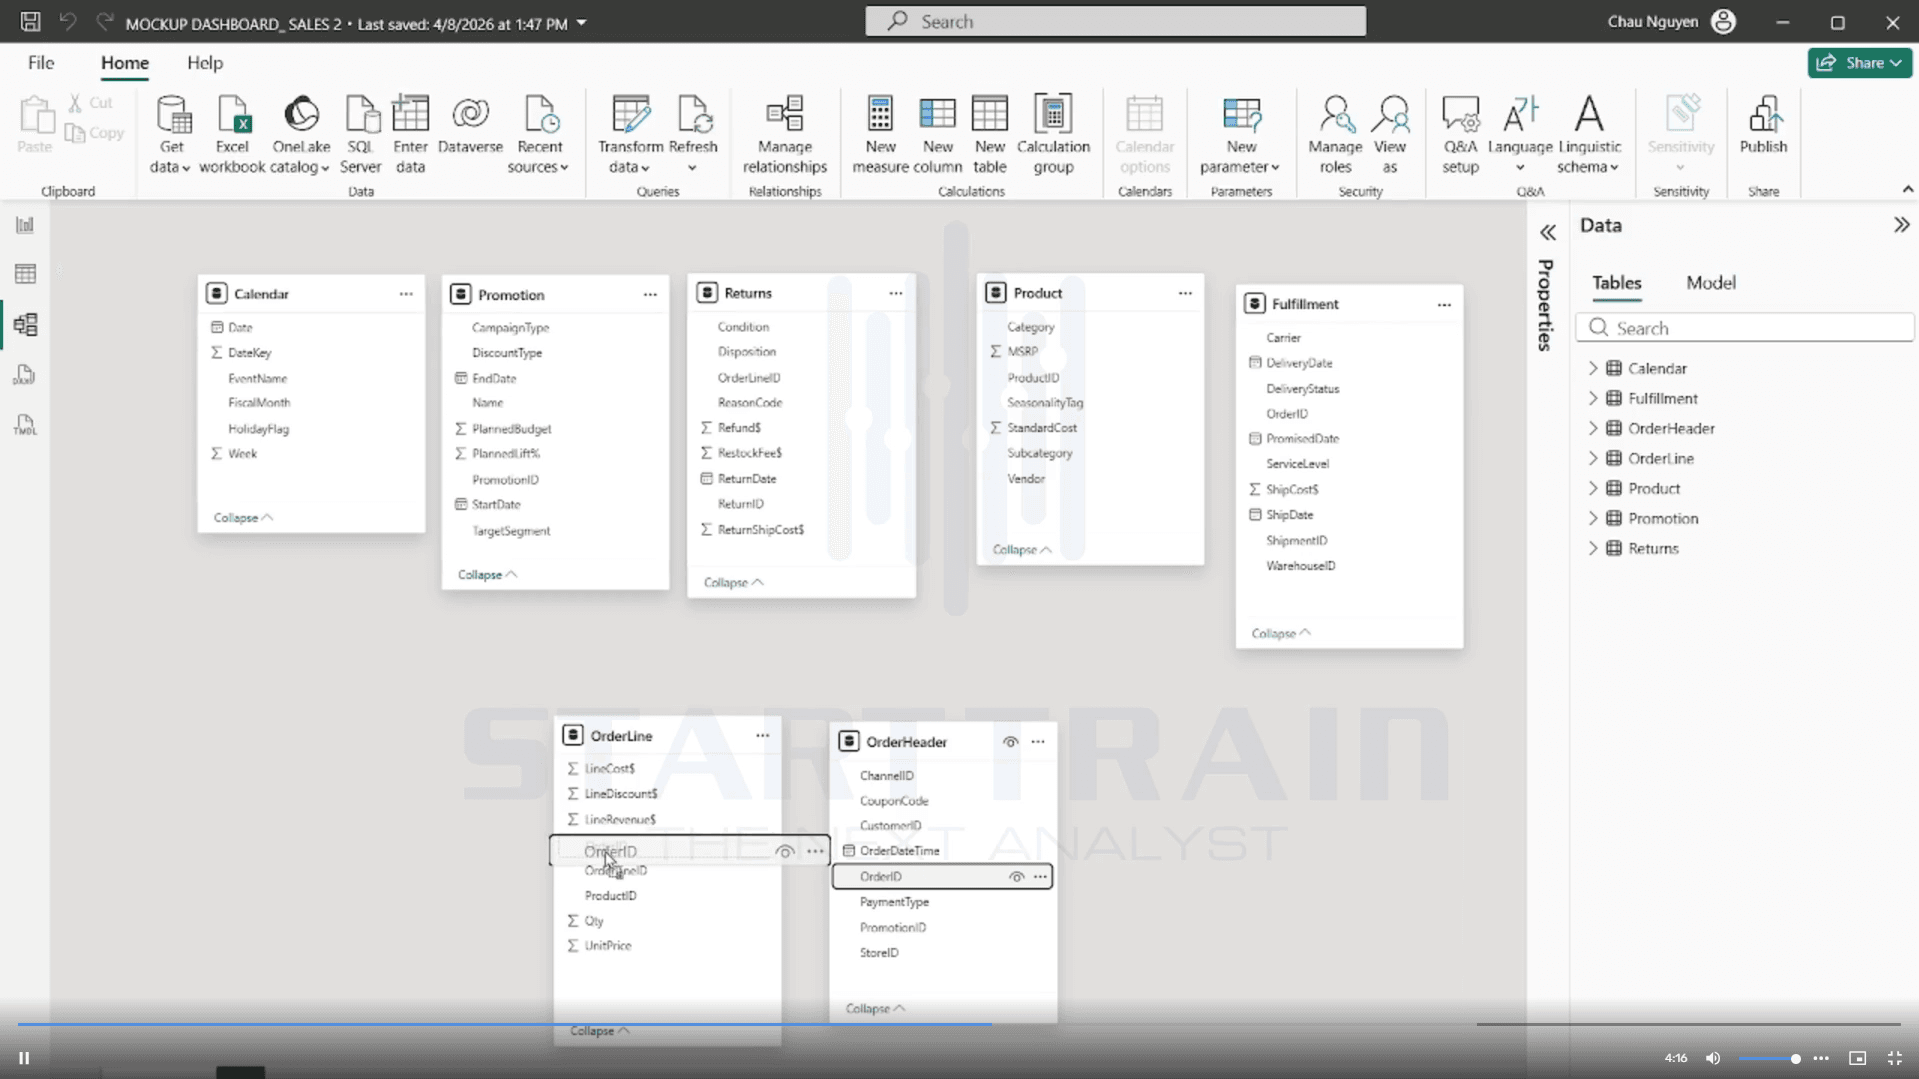Switch to Table view in left sidebar

(x=25, y=274)
